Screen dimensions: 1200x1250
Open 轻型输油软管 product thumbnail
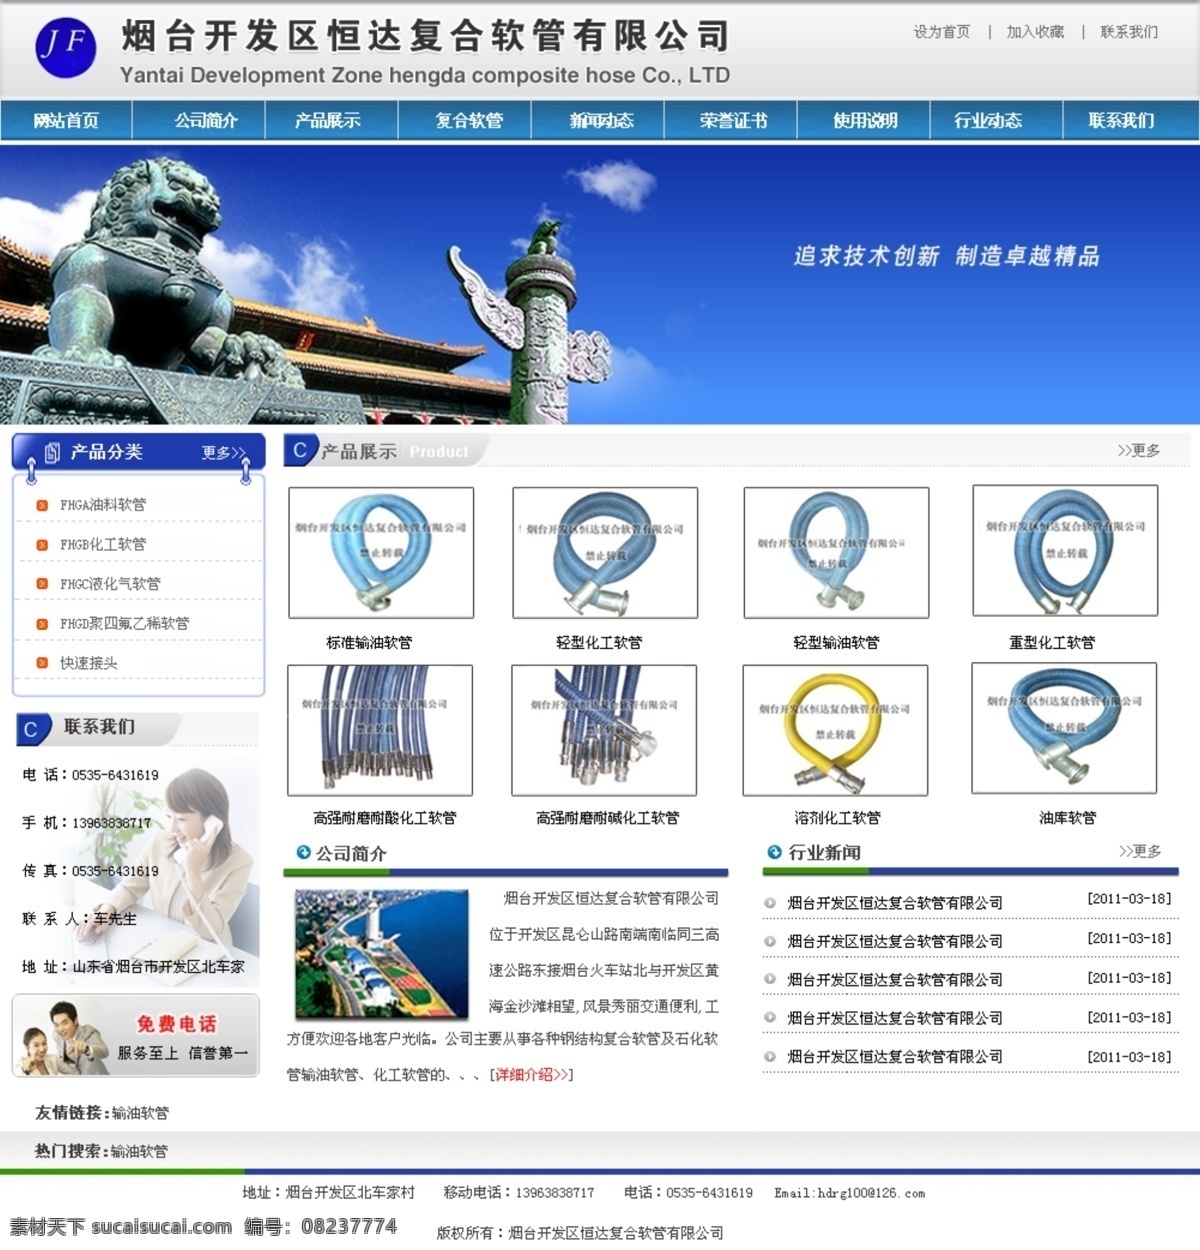pos(837,553)
